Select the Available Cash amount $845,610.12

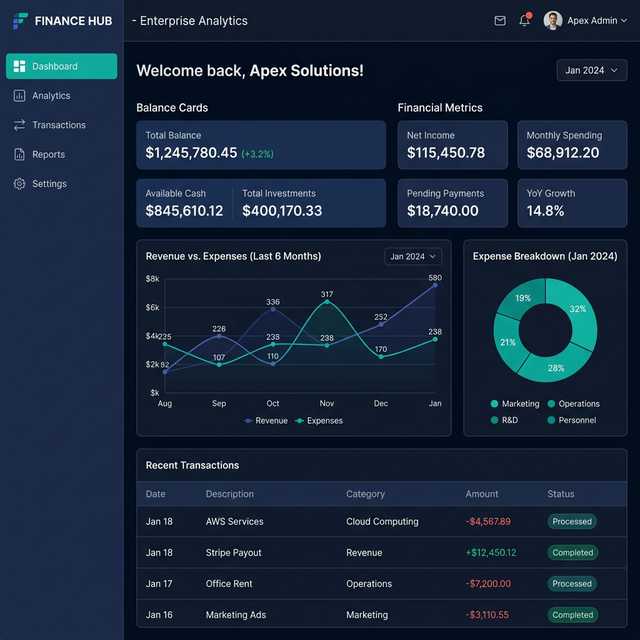184,211
